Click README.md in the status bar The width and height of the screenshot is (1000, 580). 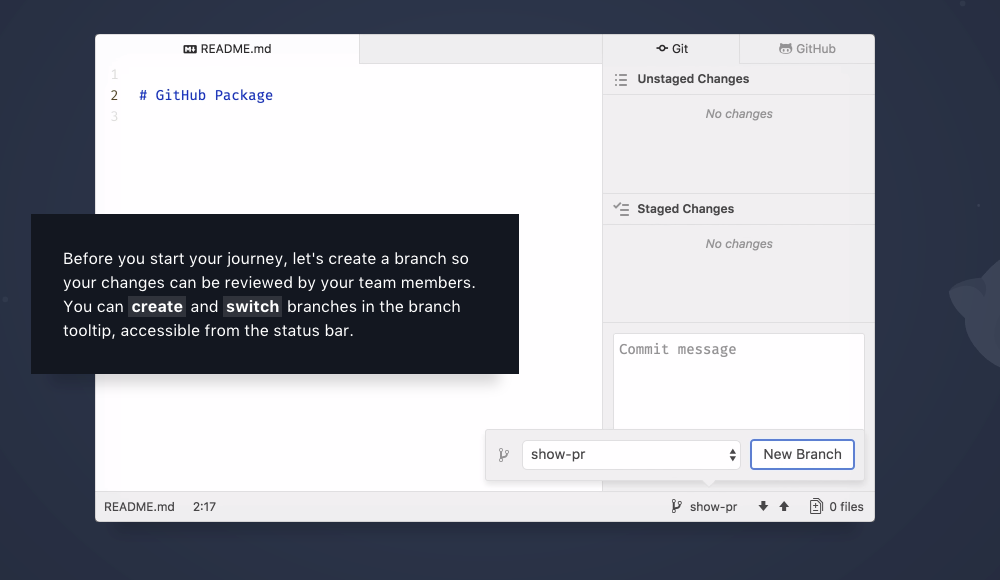(x=139, y=507)
